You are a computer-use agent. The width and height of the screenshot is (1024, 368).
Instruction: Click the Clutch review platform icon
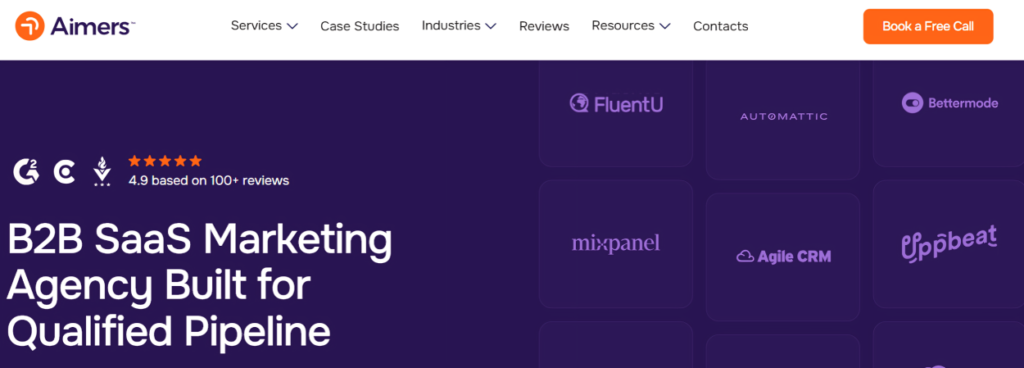64,172
